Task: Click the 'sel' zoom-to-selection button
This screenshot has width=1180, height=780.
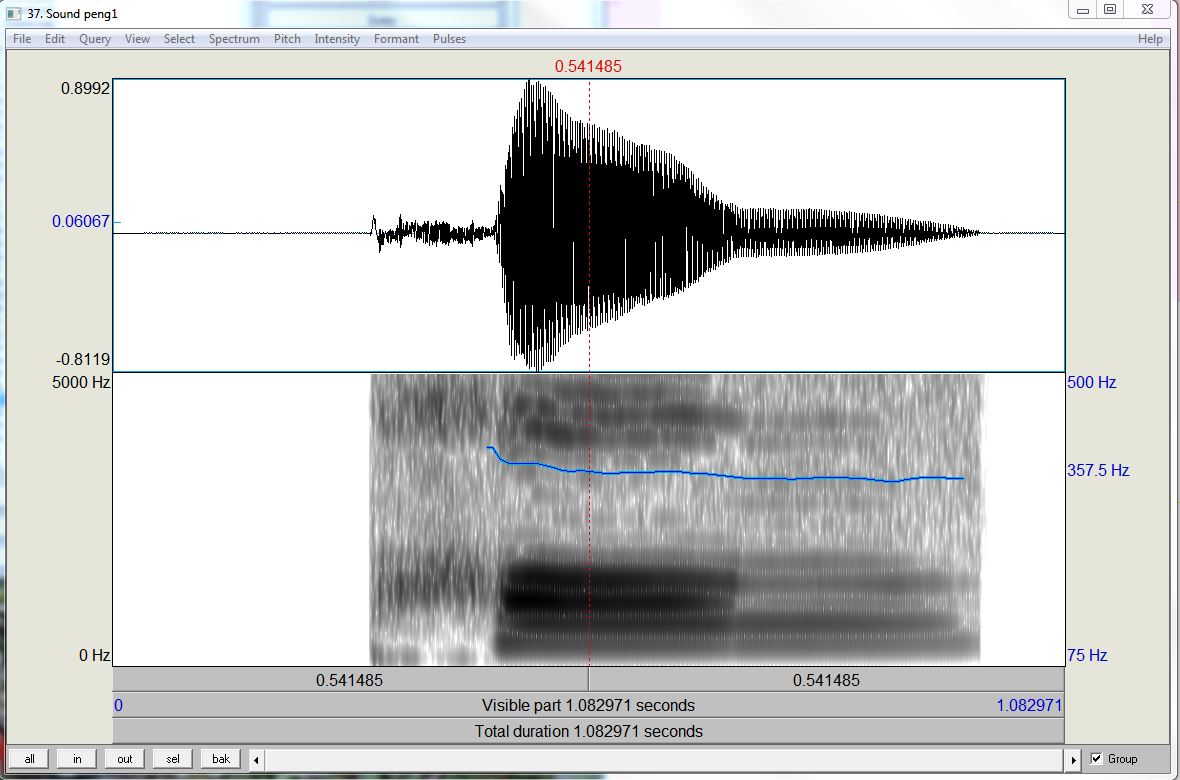Action: click(172, 759)
